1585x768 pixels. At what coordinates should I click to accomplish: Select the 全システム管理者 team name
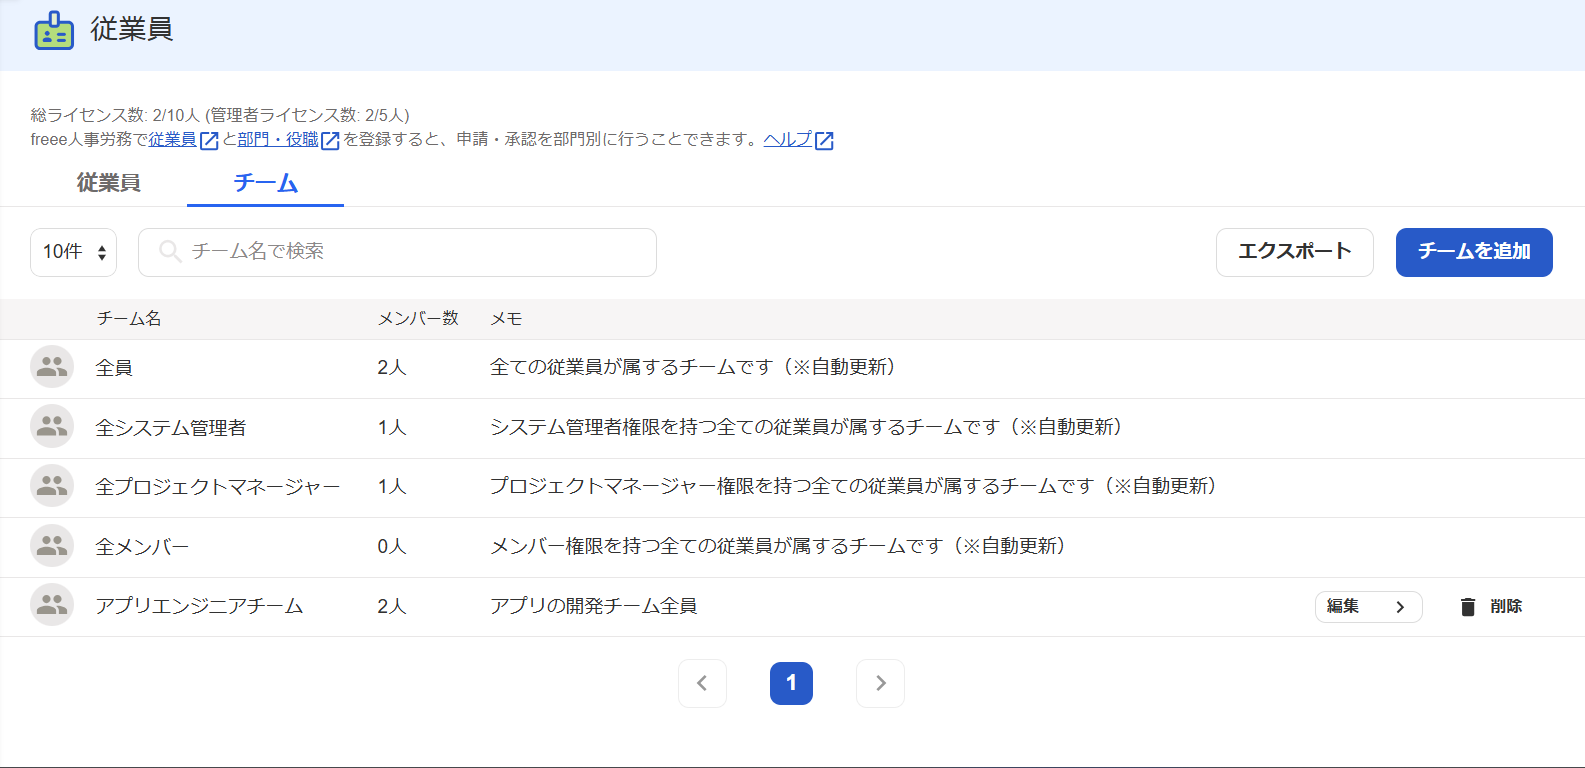click(171, 428)
